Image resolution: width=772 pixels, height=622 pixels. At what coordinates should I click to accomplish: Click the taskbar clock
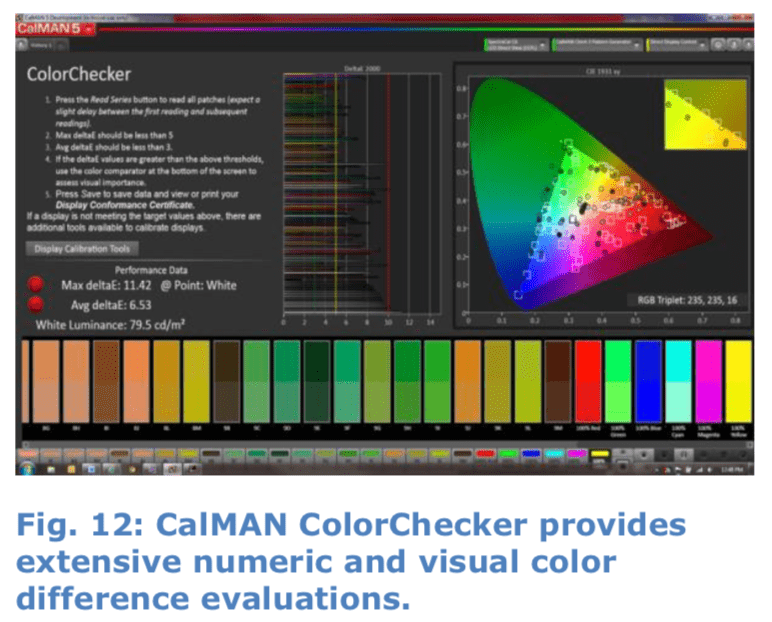(732, 469)
